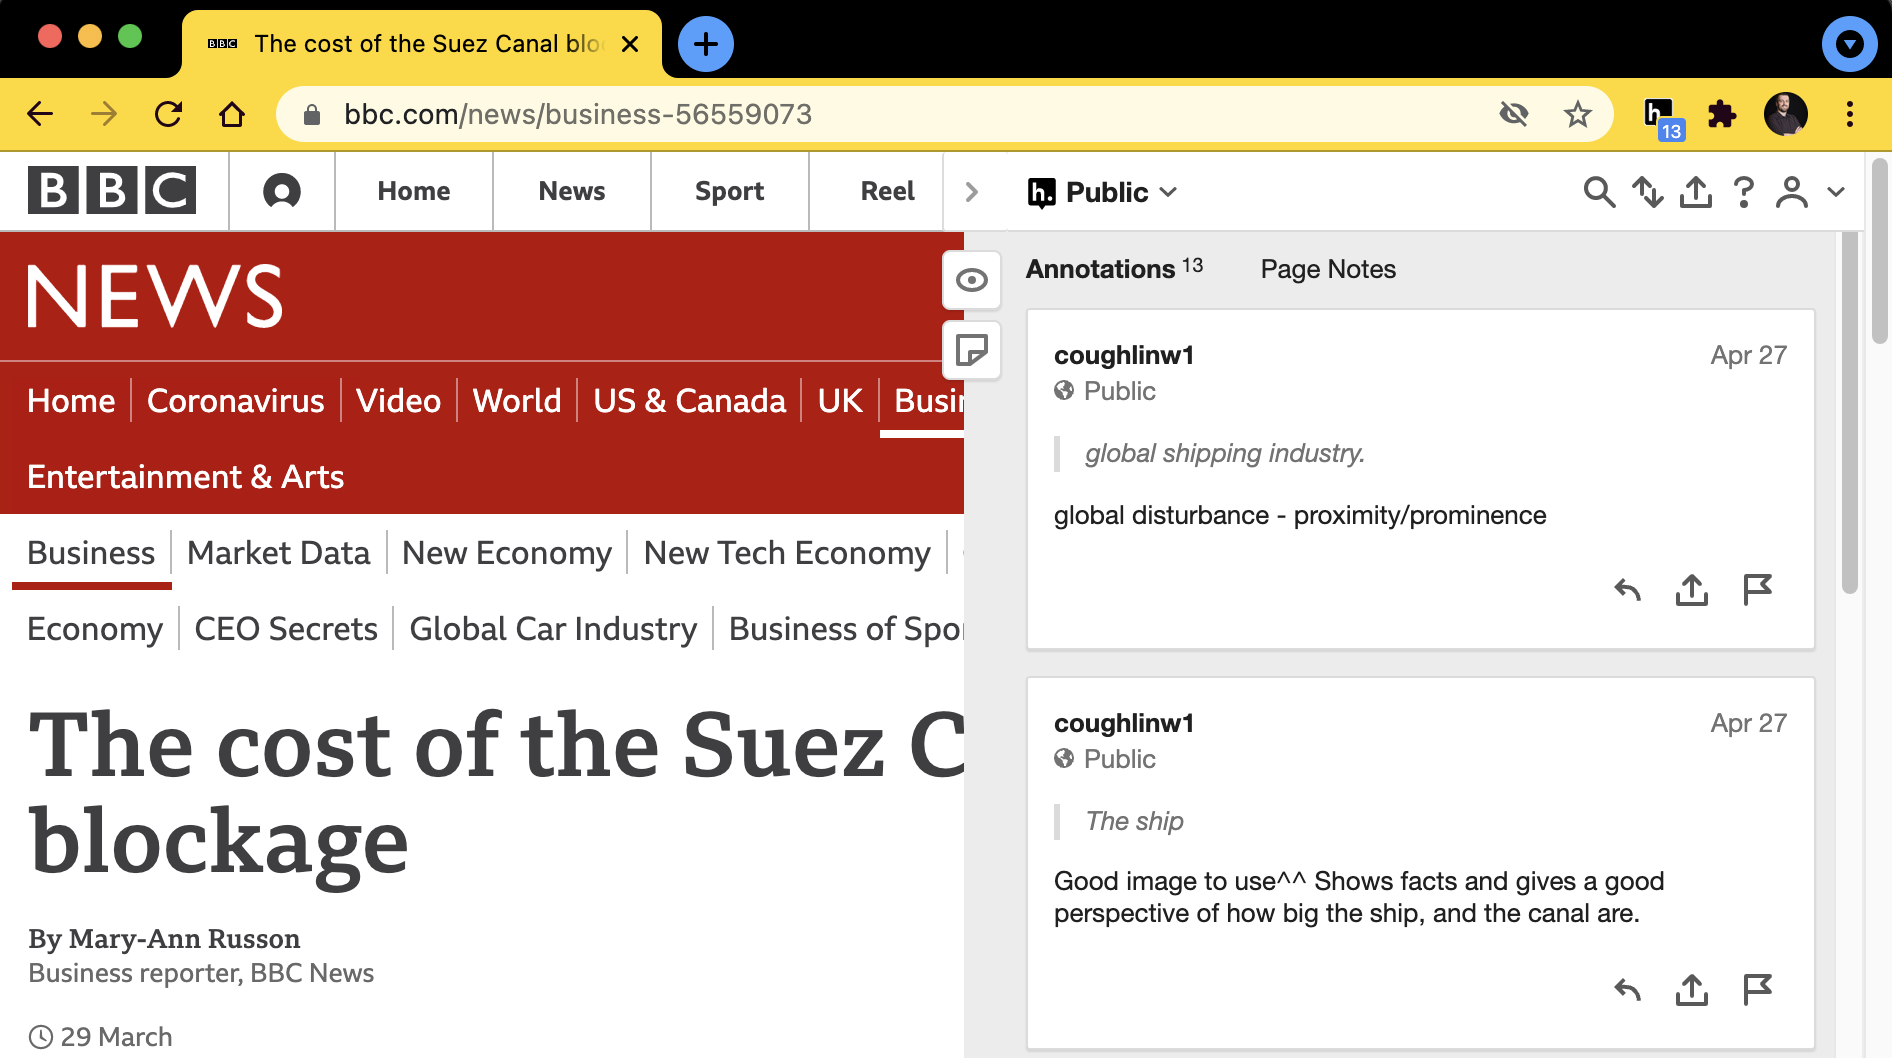Click the sidebar annotations scrollbar
The width and height of the screenshot is (1892, 1058).
(1850, 412)
